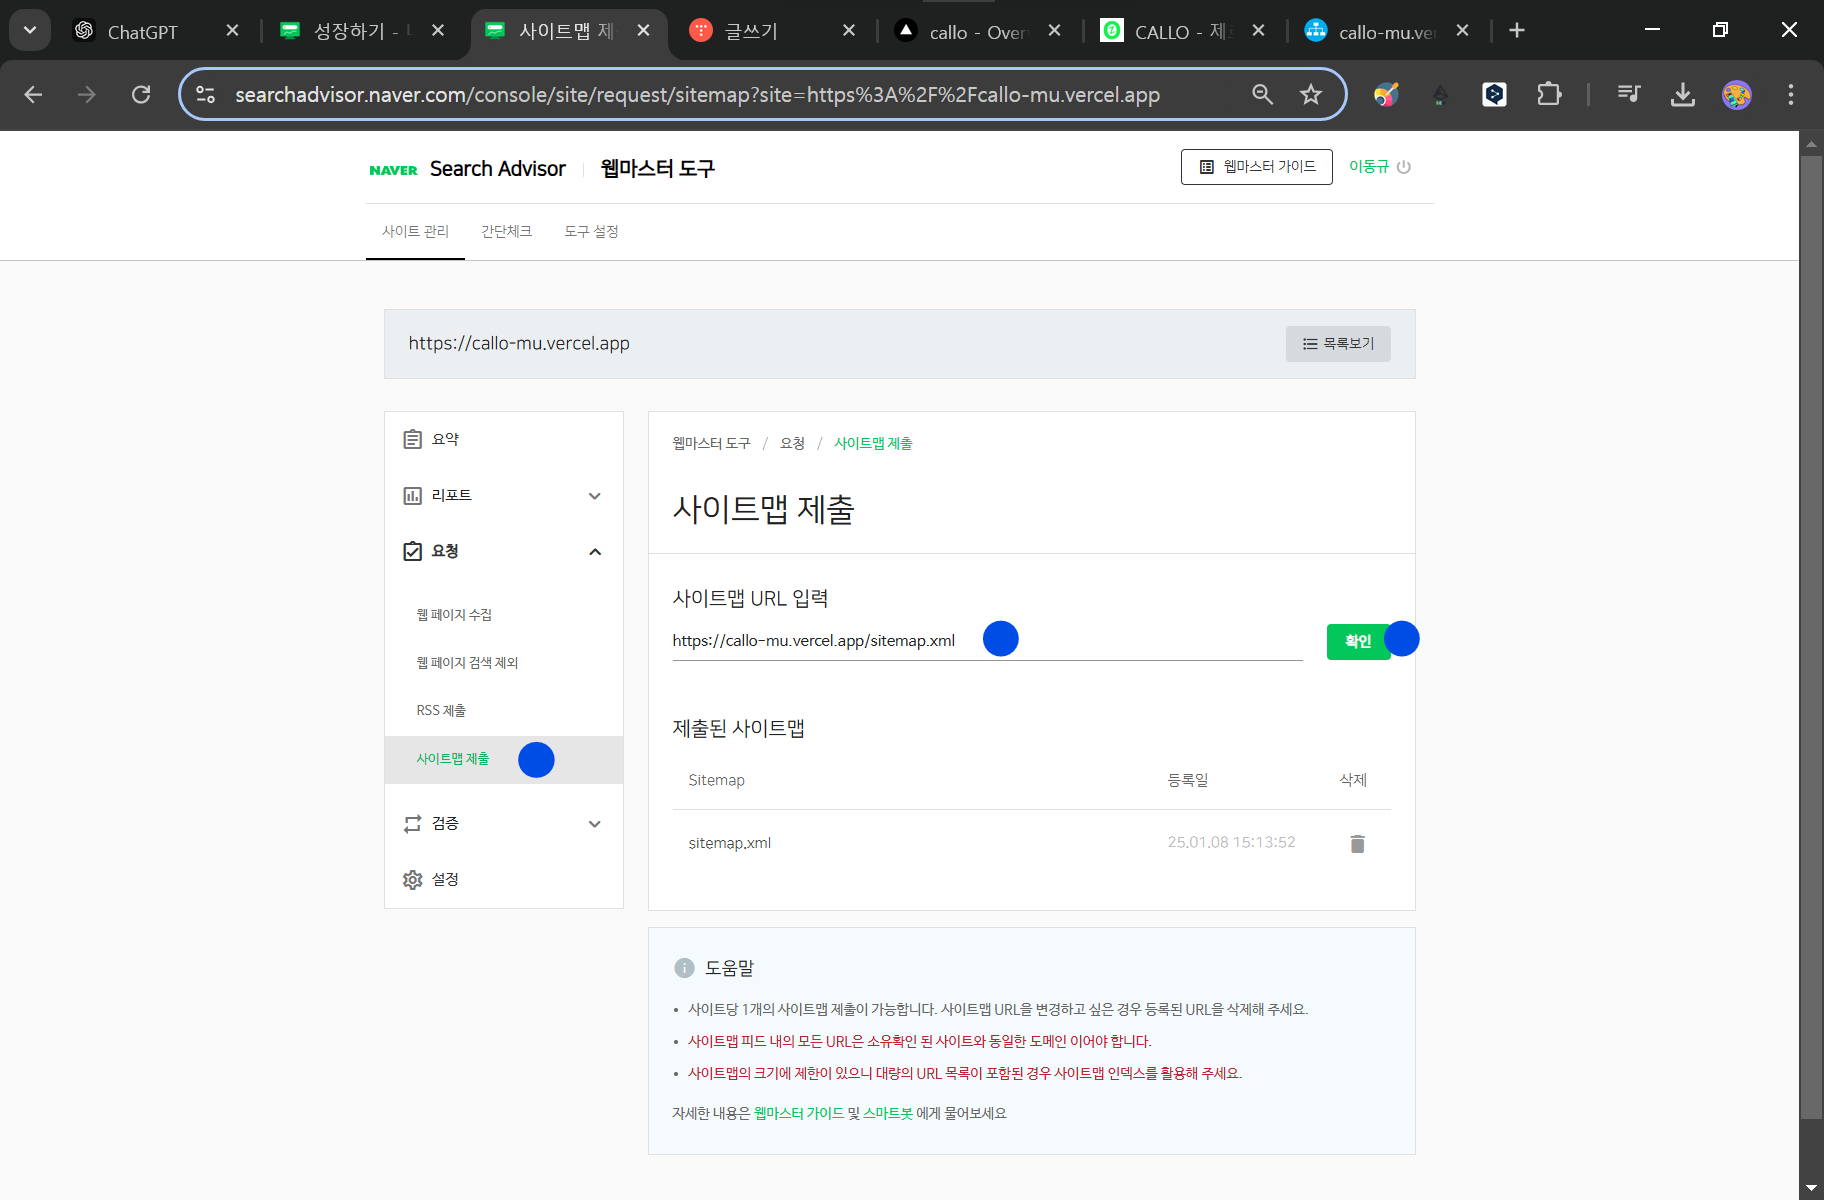Open the 웹마스터 가이드 button in header
This screenshot has height=1200, width=1824.
(x=1257, y=167)
